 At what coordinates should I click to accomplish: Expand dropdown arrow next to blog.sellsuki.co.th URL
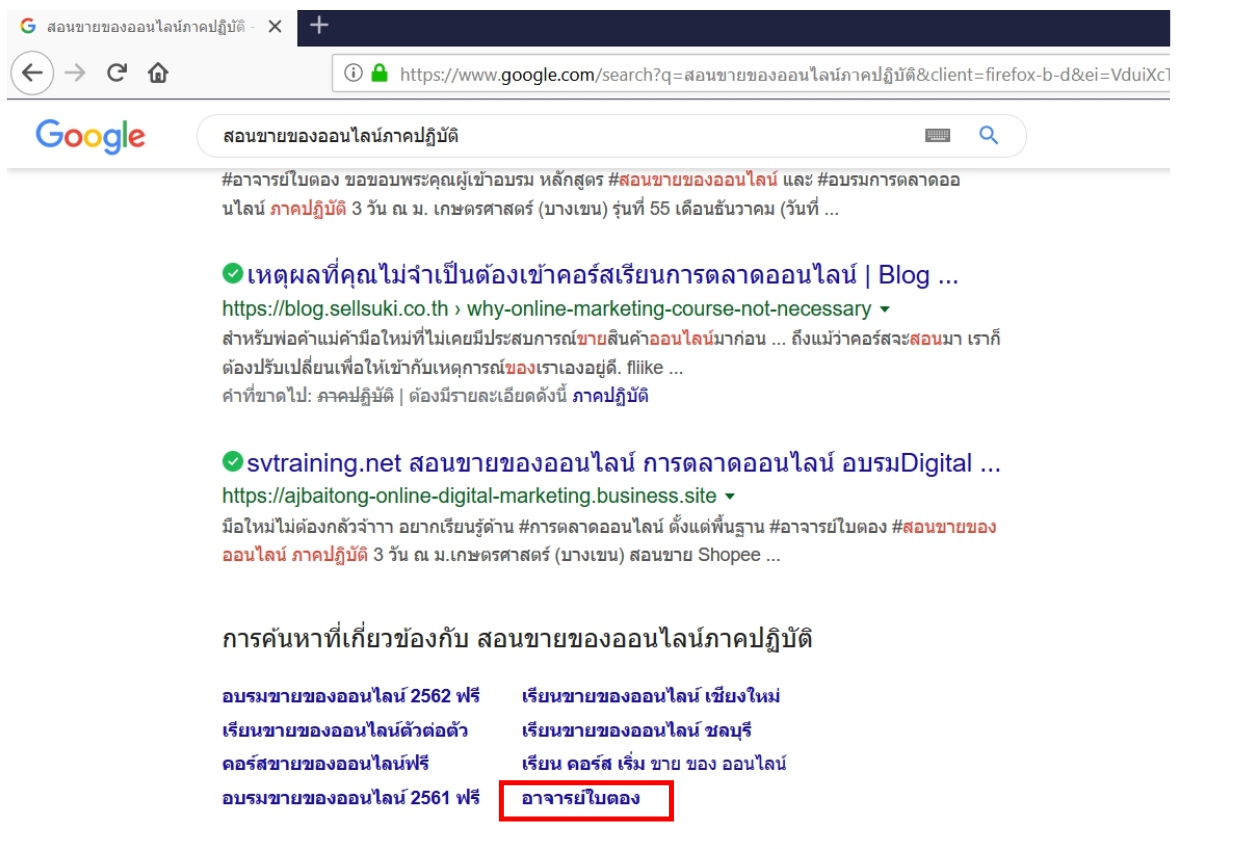coord(884,308)
